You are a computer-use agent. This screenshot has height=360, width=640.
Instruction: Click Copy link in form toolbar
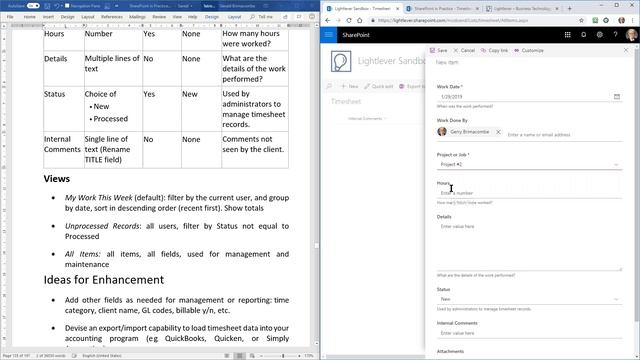494,50
